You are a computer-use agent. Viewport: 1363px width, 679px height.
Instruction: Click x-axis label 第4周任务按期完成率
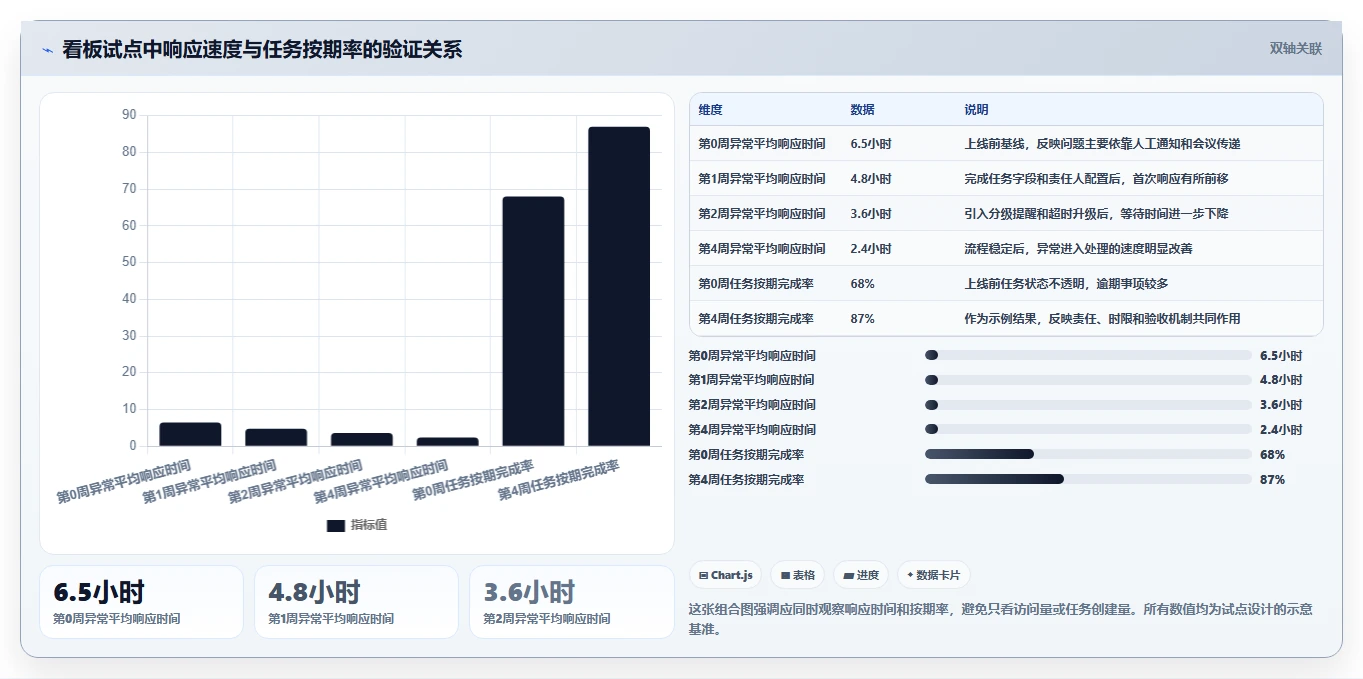point(559,481)
